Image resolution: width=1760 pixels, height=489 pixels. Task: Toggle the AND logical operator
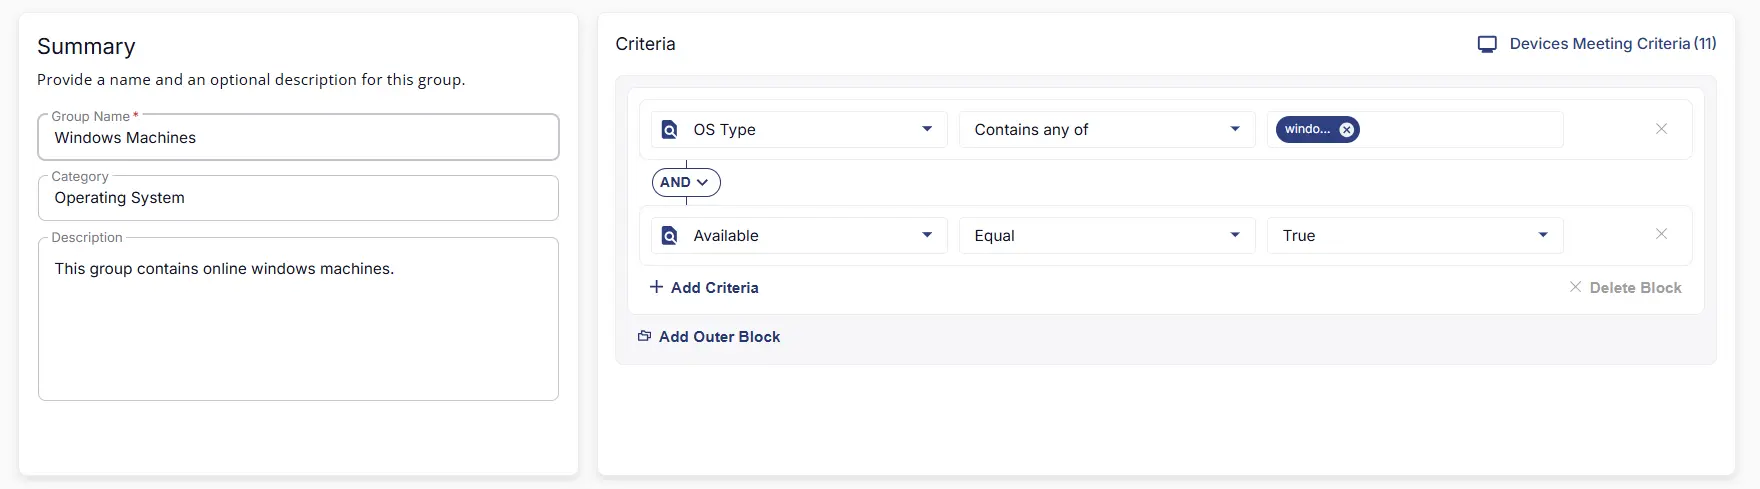[x=686, y=182]
